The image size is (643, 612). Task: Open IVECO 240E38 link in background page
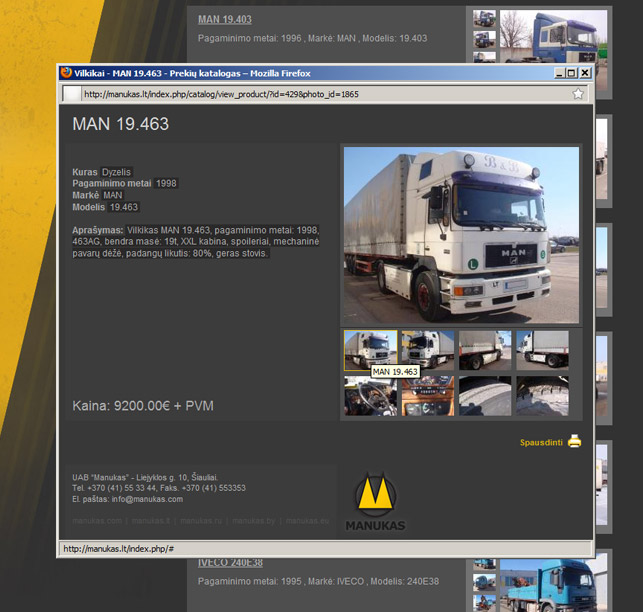click(x=230, y=562)
